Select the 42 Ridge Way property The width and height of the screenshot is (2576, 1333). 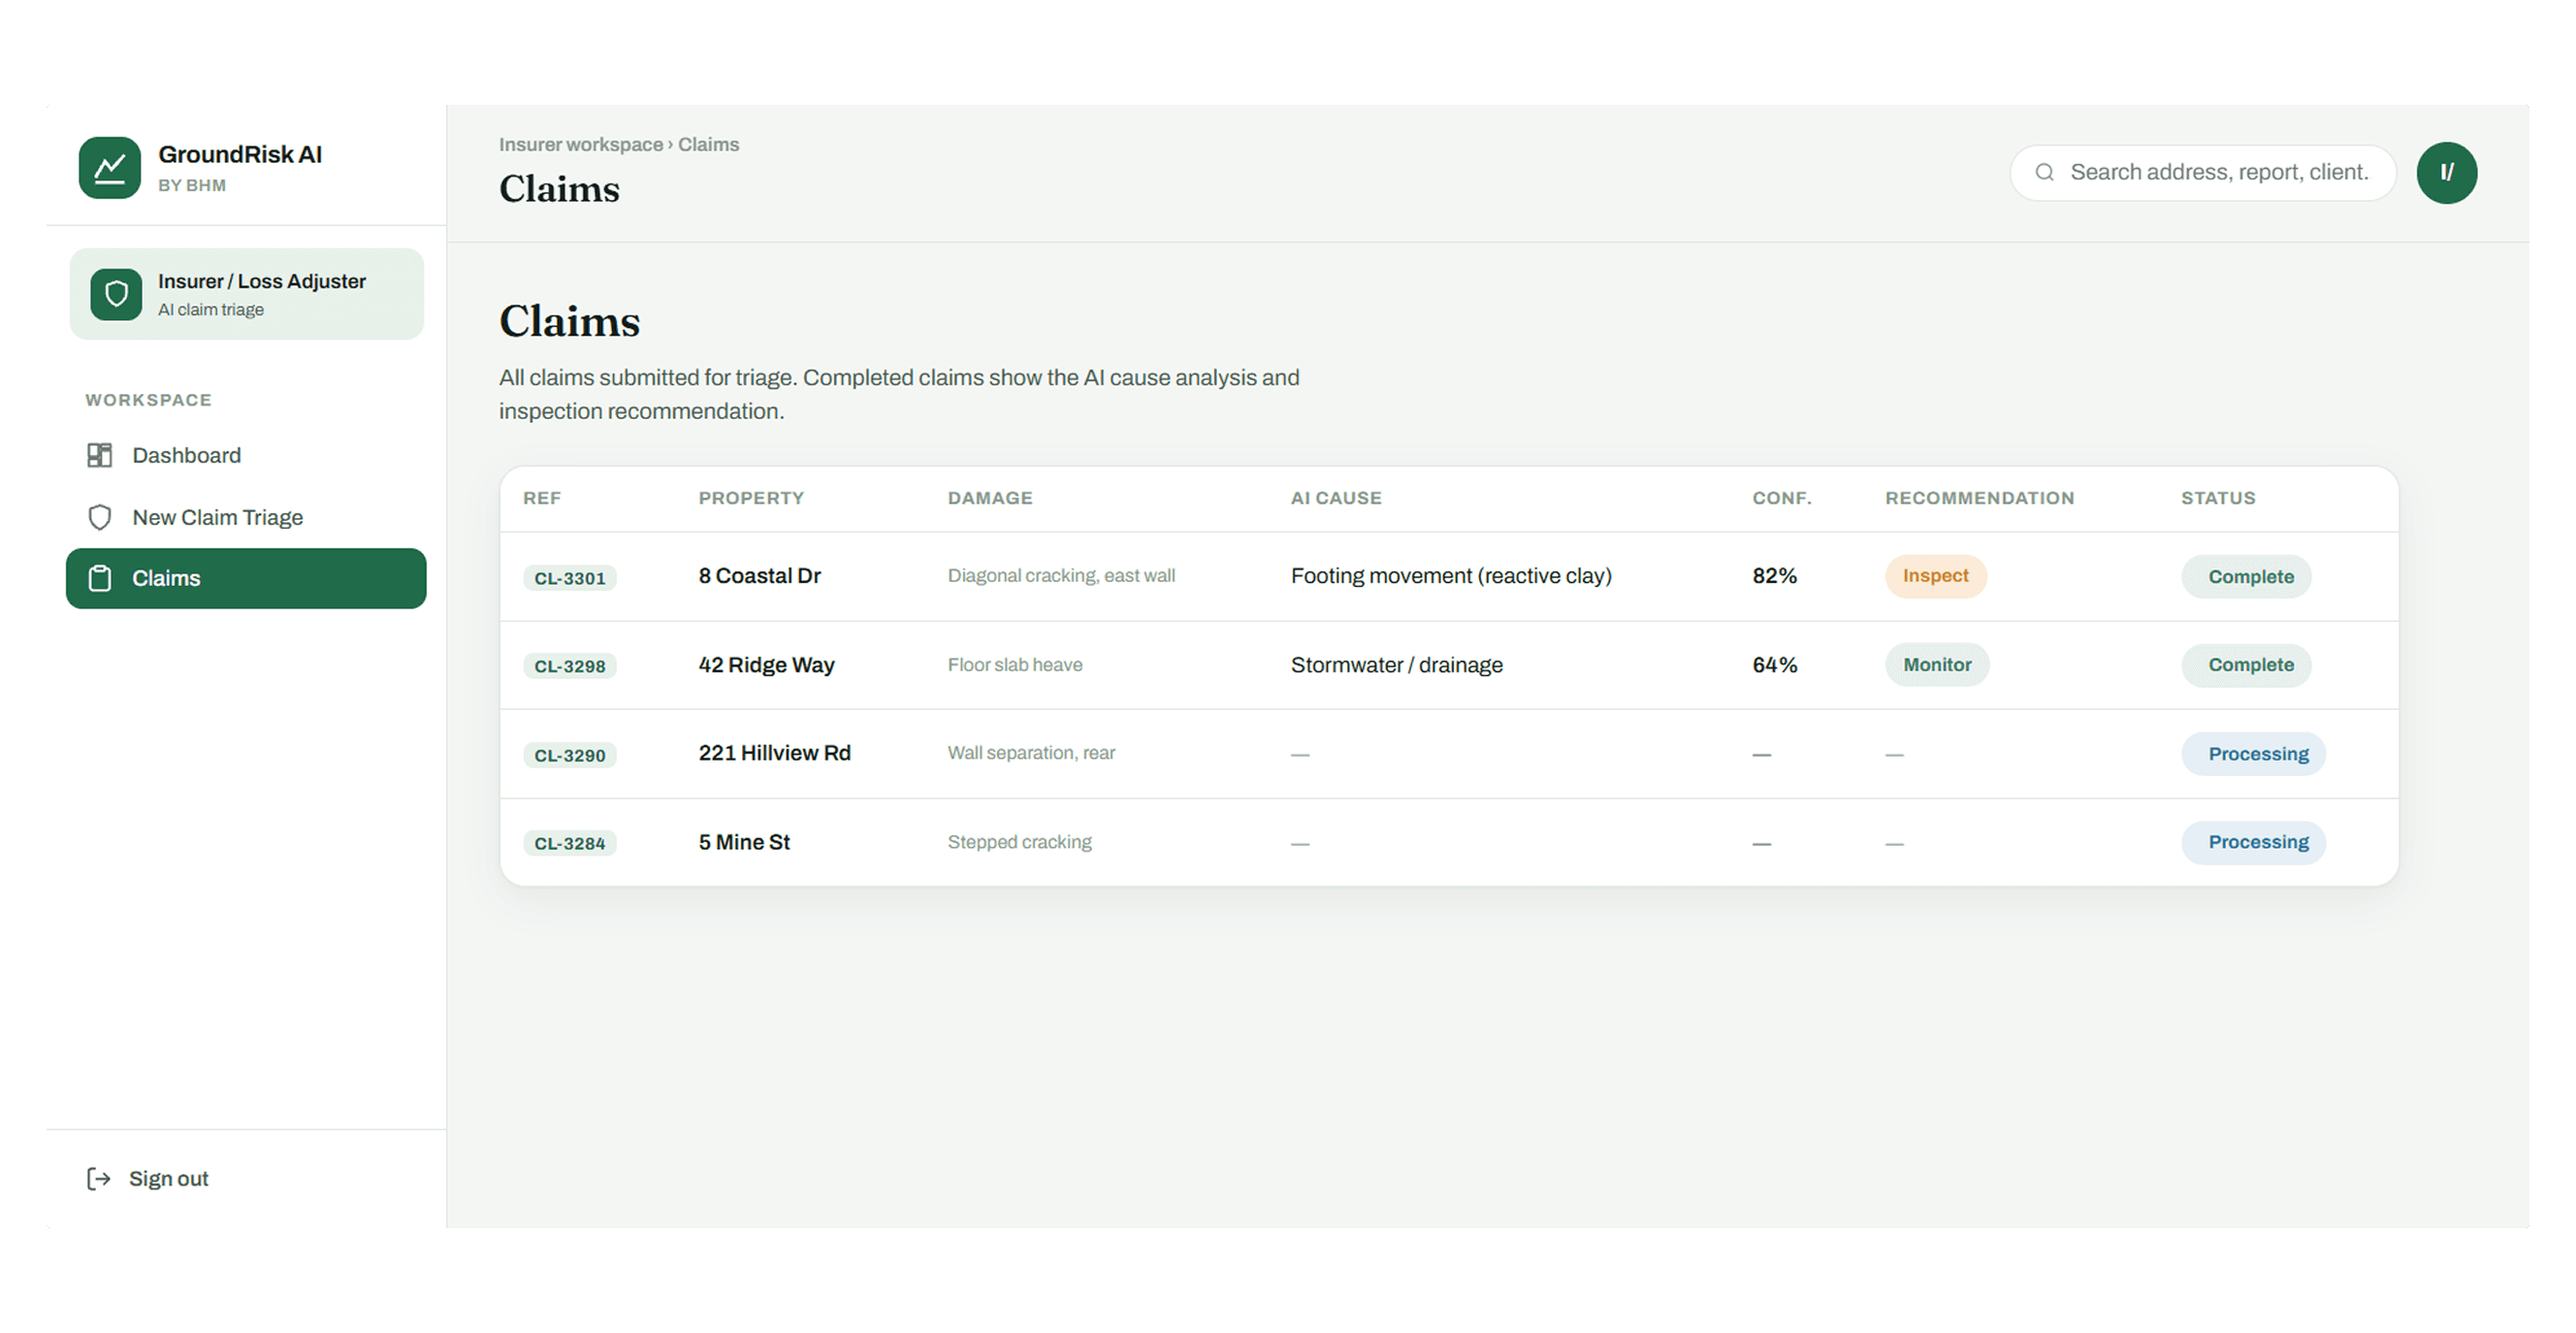[x=766, y=665]
